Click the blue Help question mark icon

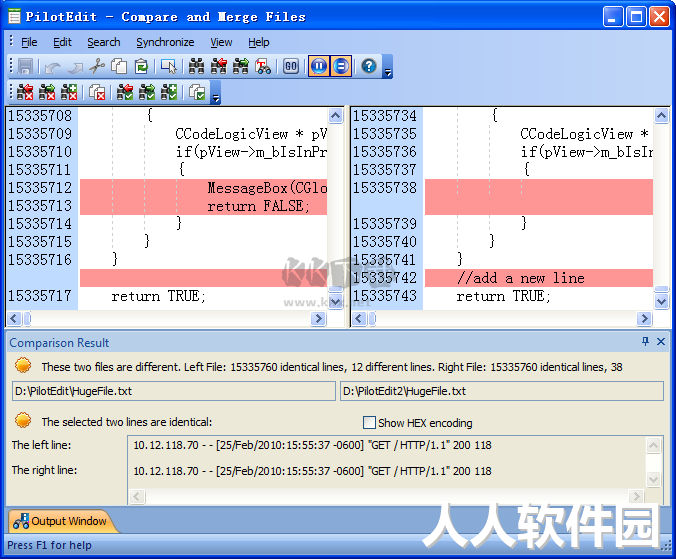[369, 66]
